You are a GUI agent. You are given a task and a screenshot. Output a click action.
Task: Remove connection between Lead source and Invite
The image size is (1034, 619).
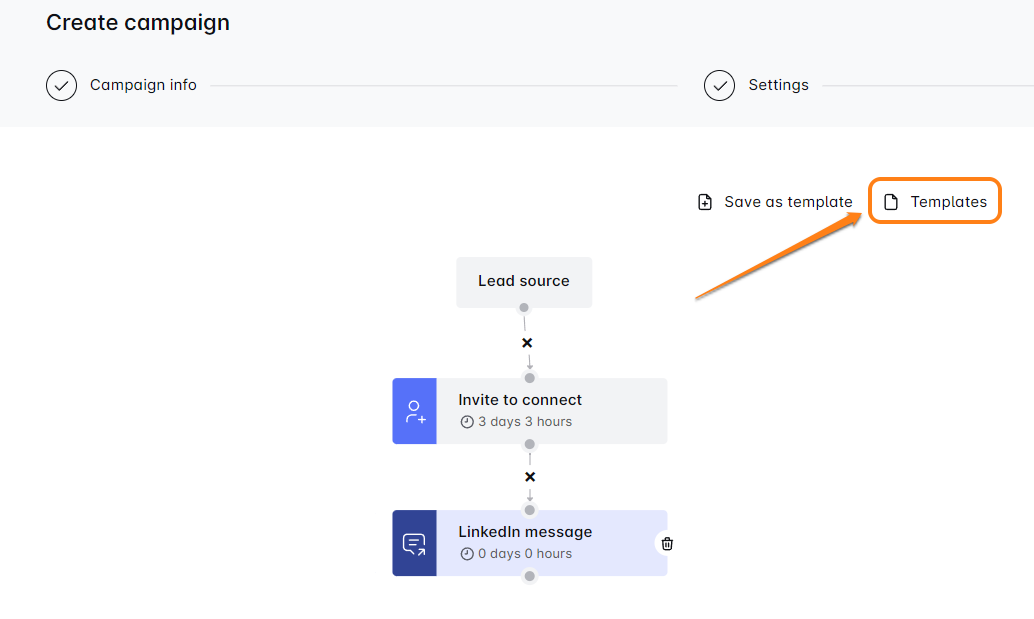coord(527,343)
